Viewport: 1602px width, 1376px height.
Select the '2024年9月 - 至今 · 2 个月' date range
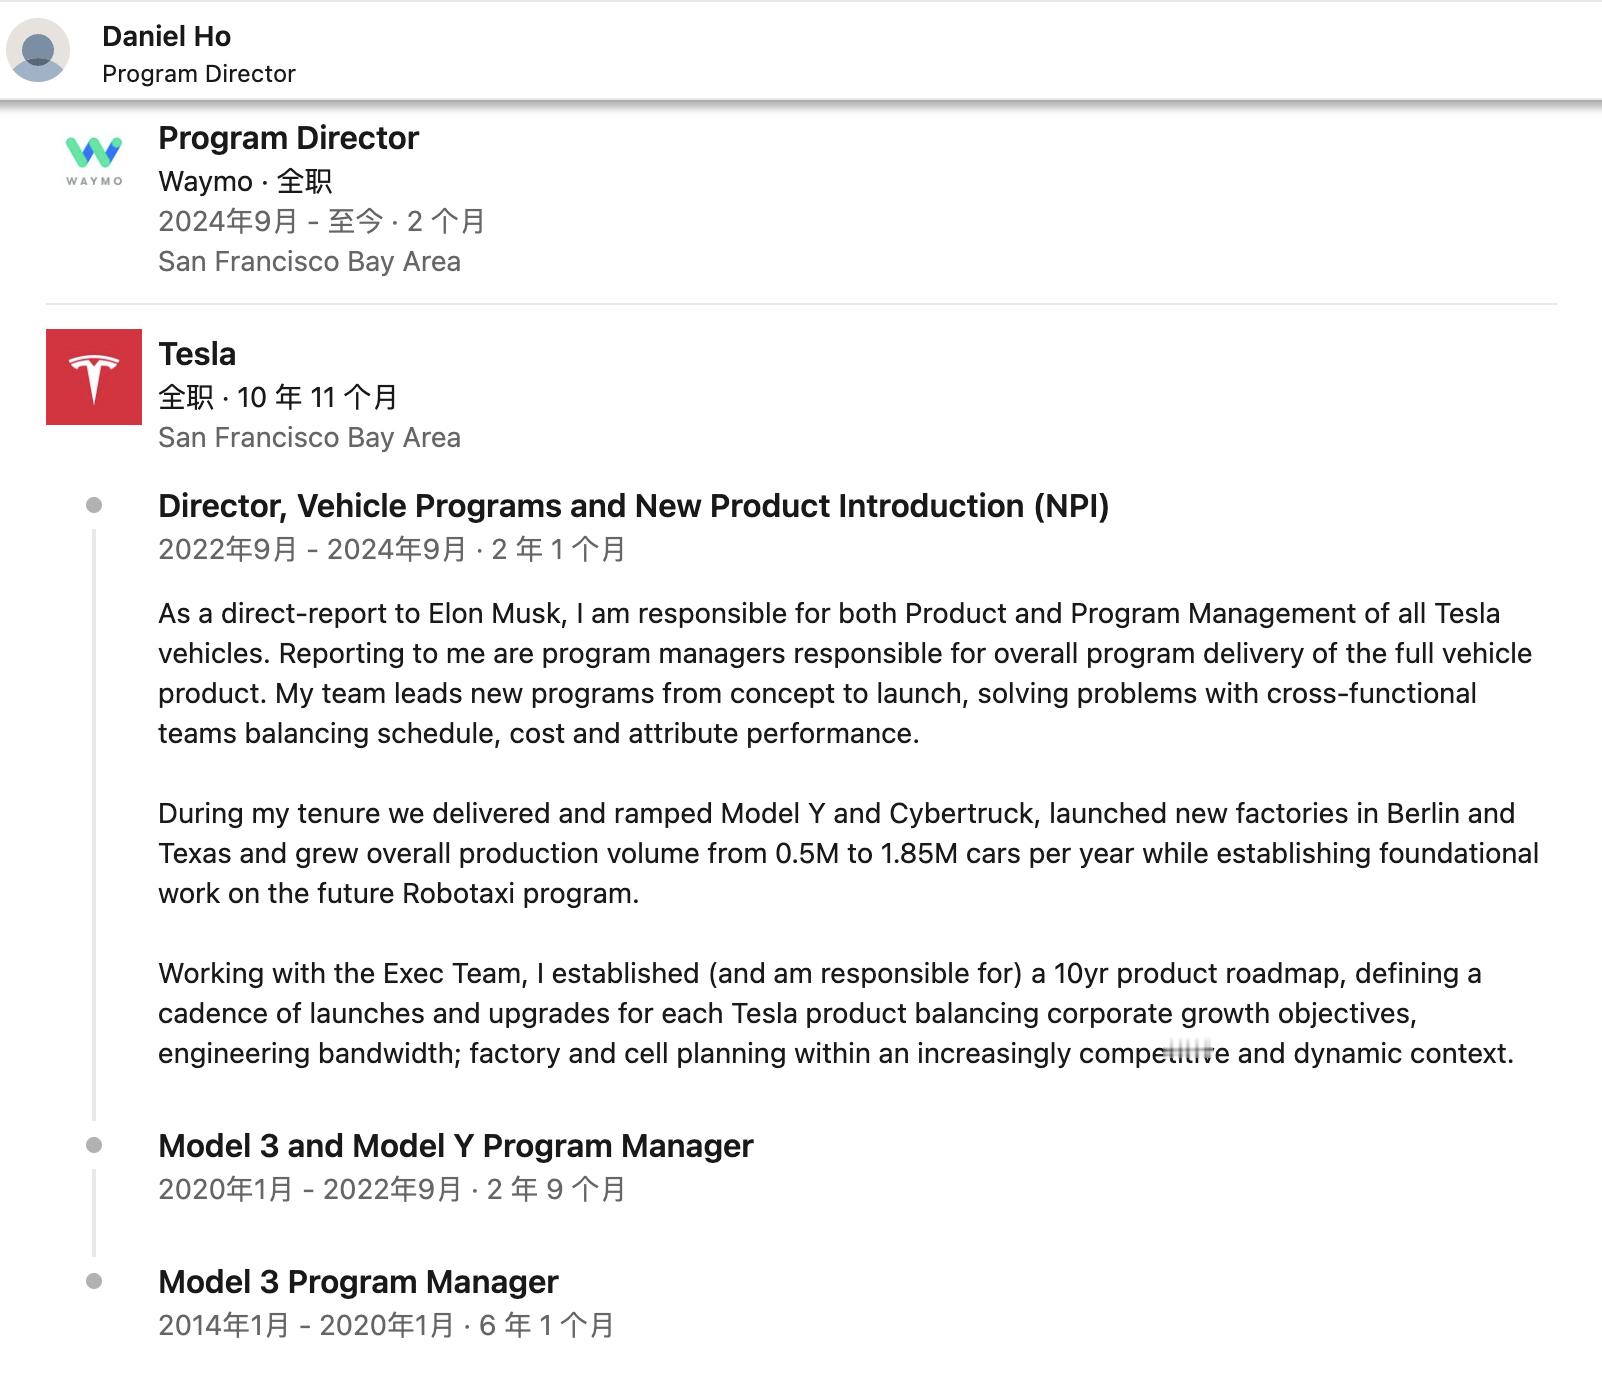click(322, 221)
